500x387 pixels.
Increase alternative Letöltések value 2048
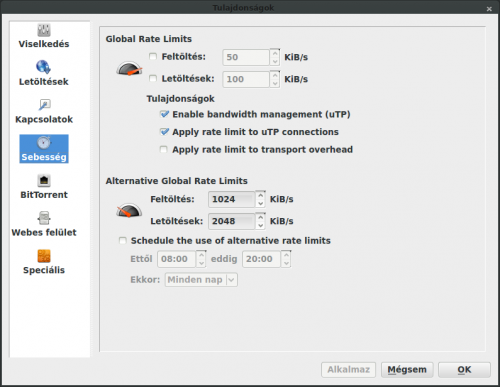pyautogui.click(x=260, y=217)
